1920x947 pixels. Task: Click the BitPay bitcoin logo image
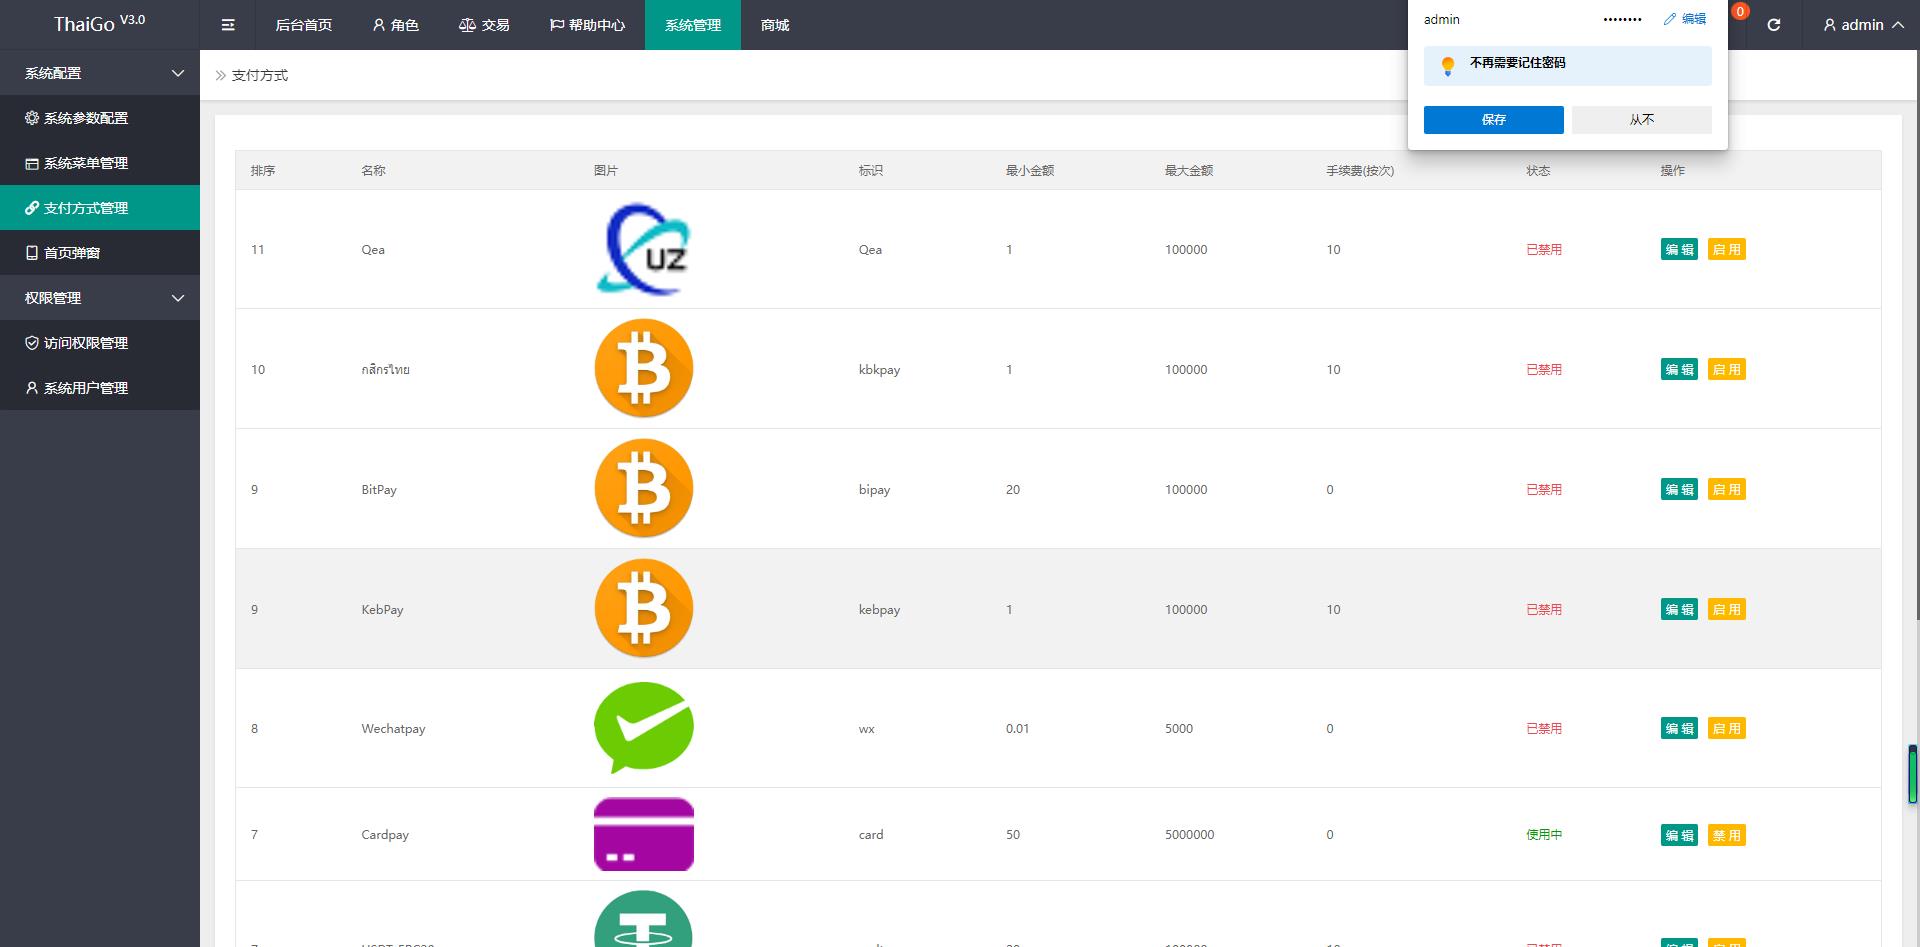644,489
